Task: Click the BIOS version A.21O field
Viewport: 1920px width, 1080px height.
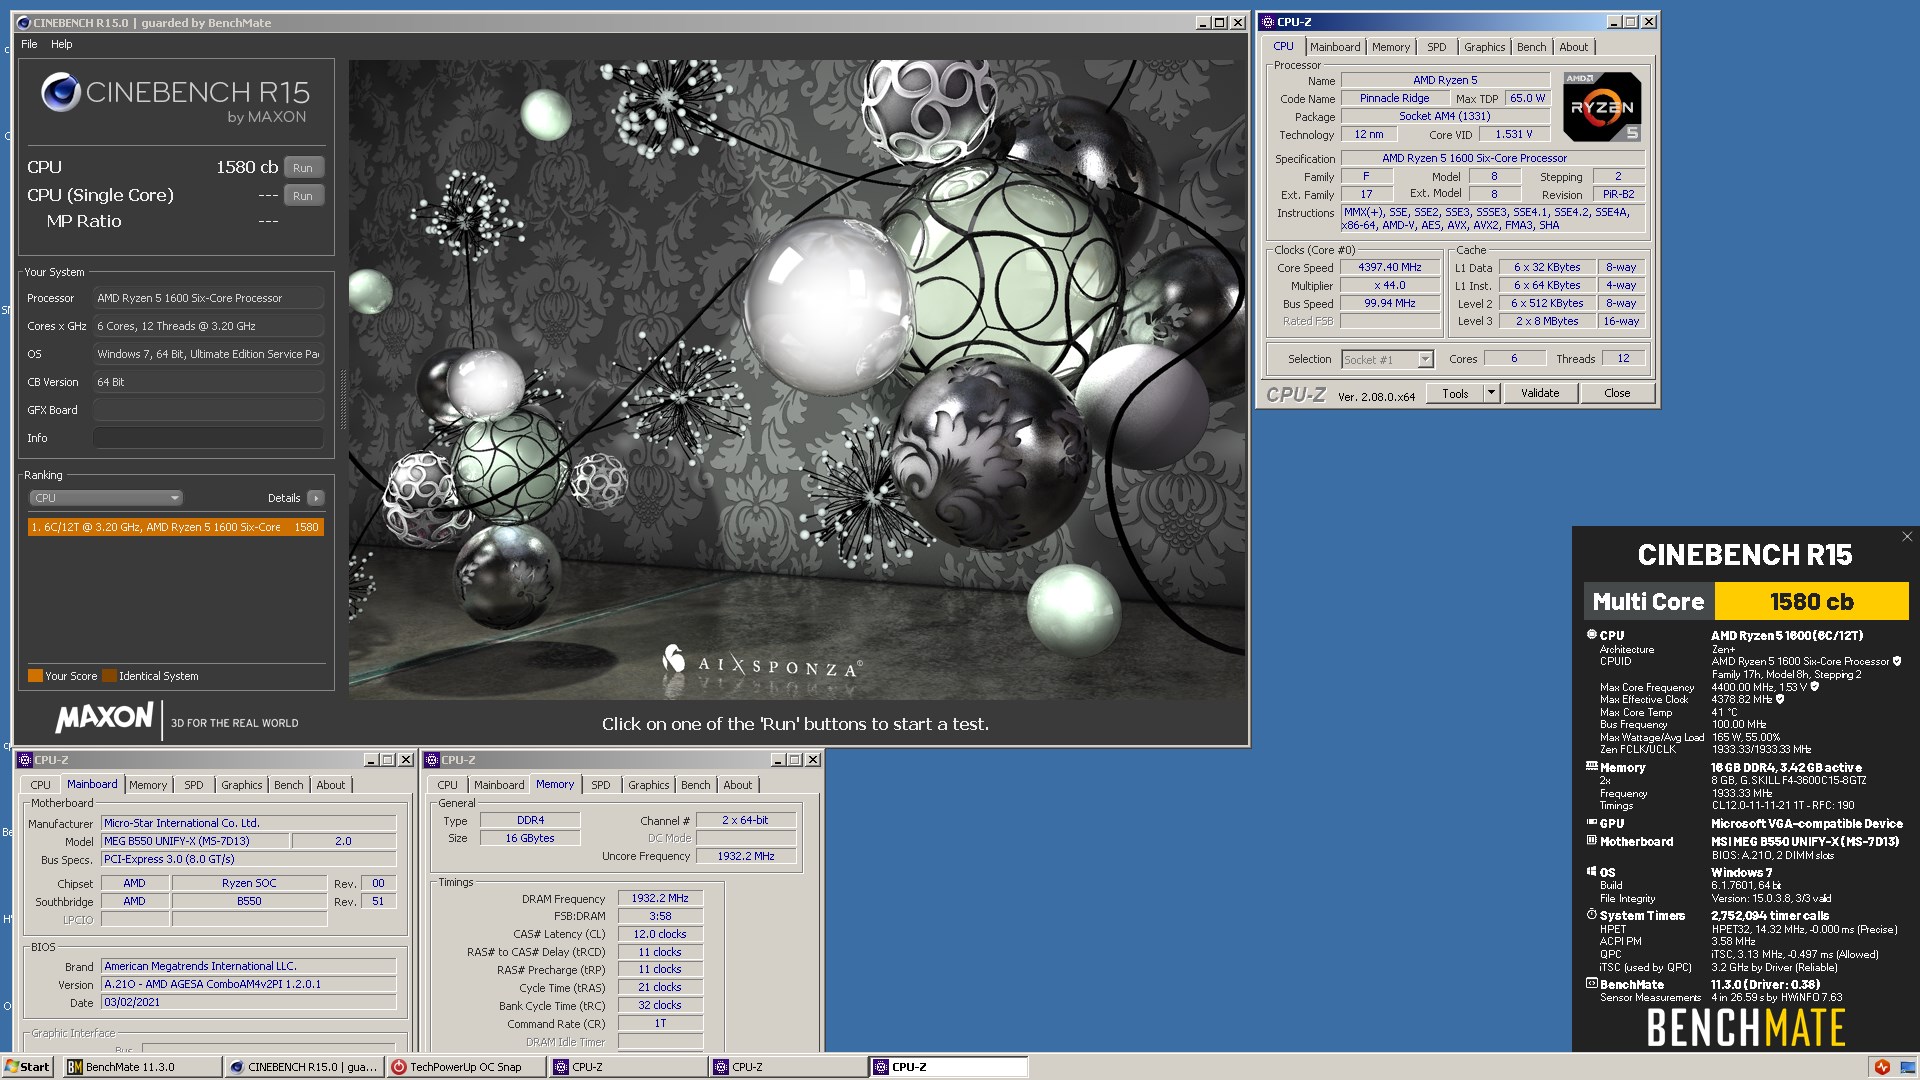Action: pos(249,984)
